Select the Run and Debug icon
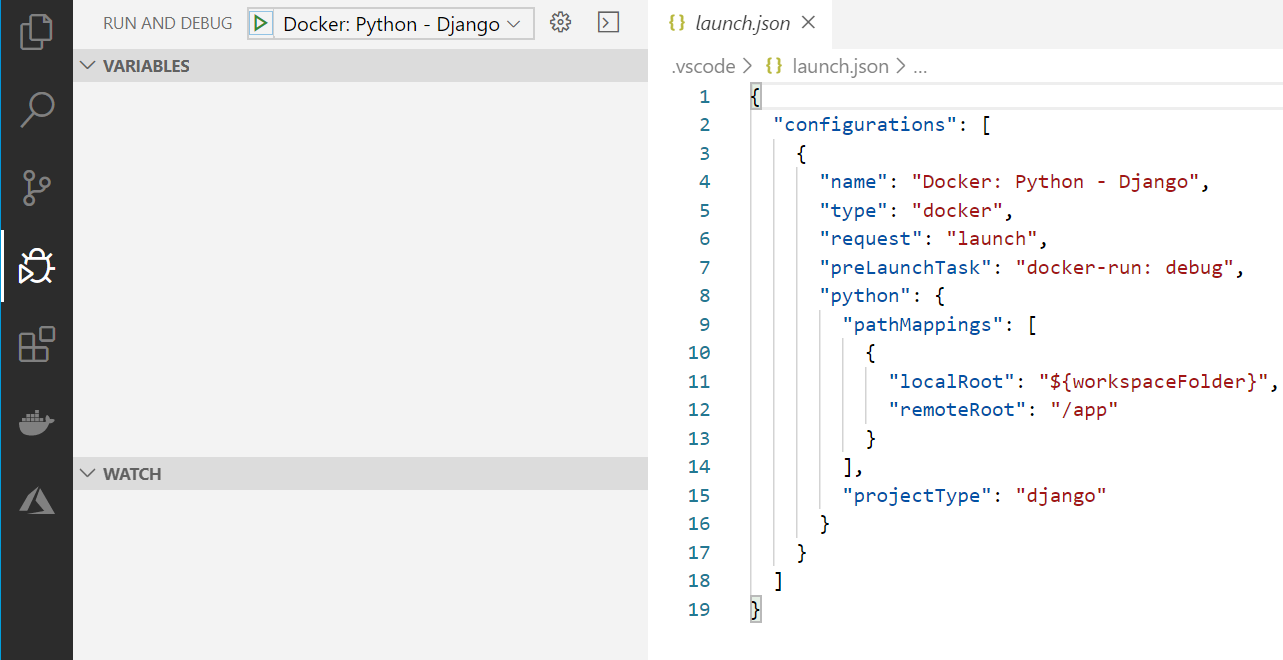This screenshot has height=660, width=1283. point(37,266)
